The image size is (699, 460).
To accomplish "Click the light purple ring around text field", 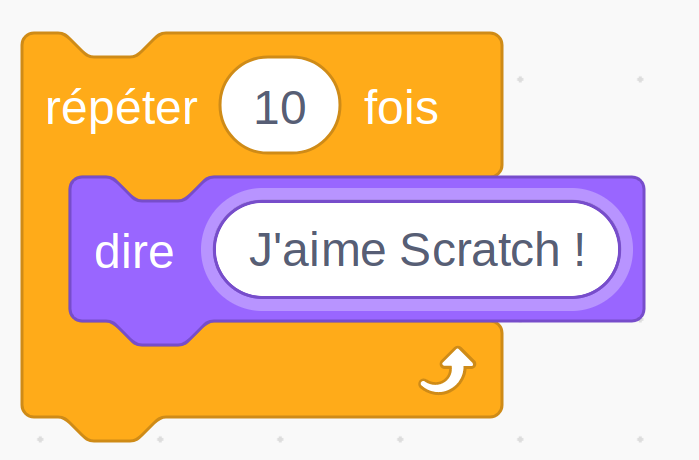I will pos(416,194).
